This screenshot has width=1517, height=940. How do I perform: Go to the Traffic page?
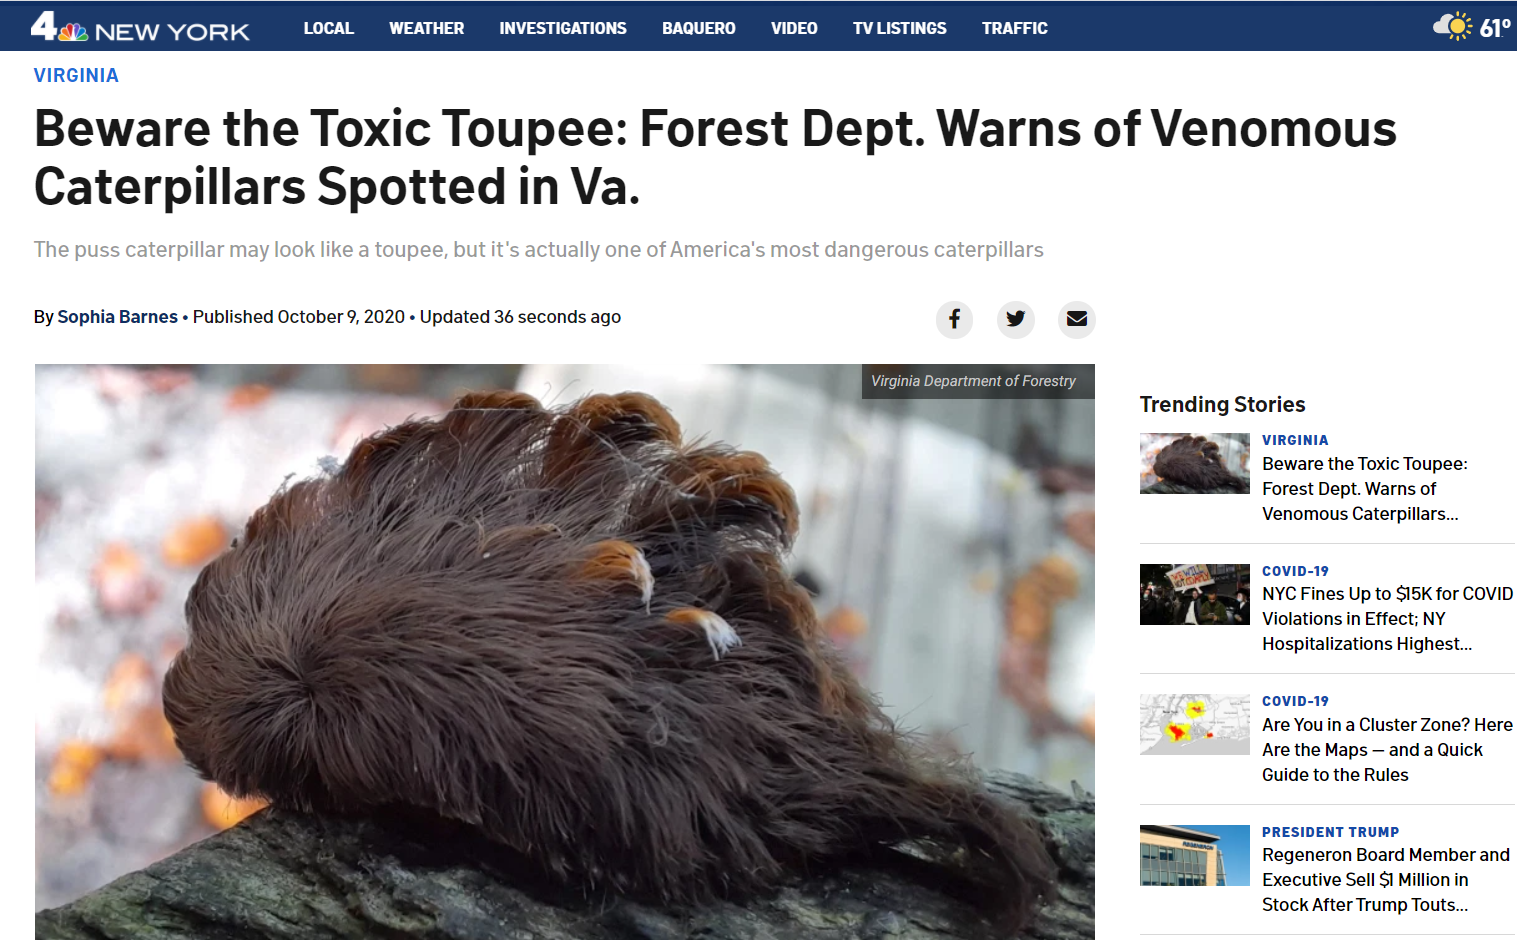point(1015,28)
